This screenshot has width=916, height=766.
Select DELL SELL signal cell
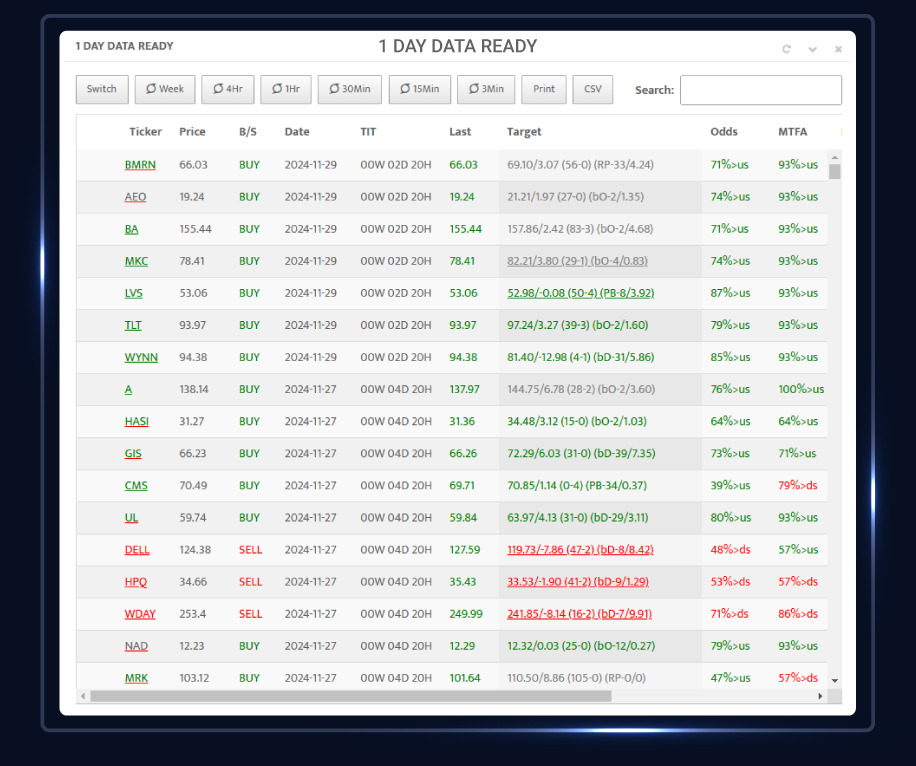[x=250, y=550]
